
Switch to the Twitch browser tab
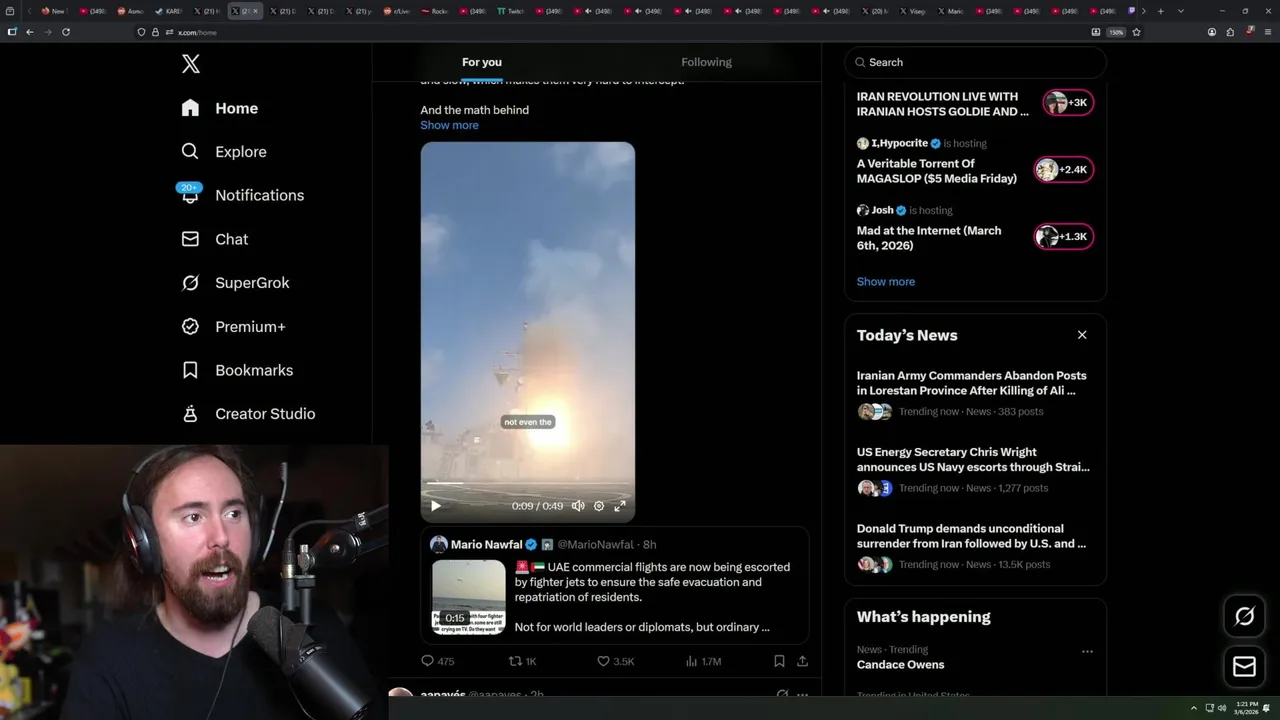pyautogui.click(x=511, y=11)
